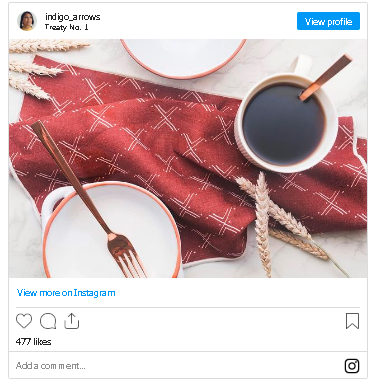Follow the View more on Instagram link
376x384 pixels.
[x=66, y=293]
